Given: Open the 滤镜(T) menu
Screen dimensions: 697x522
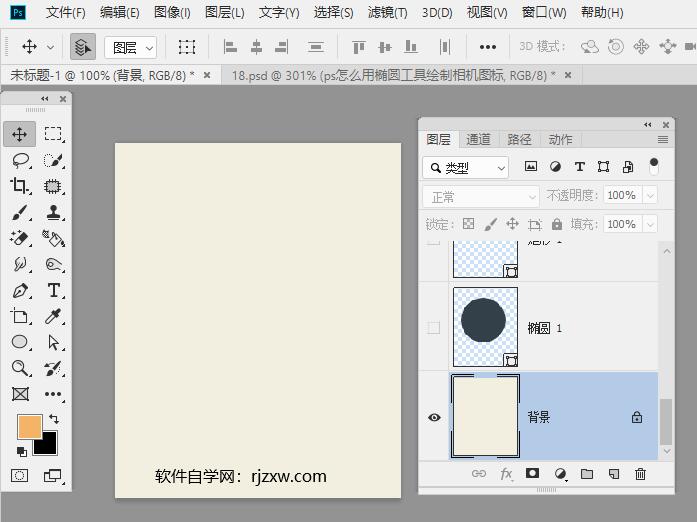Looking at the screenshot, I should (387, 13).
